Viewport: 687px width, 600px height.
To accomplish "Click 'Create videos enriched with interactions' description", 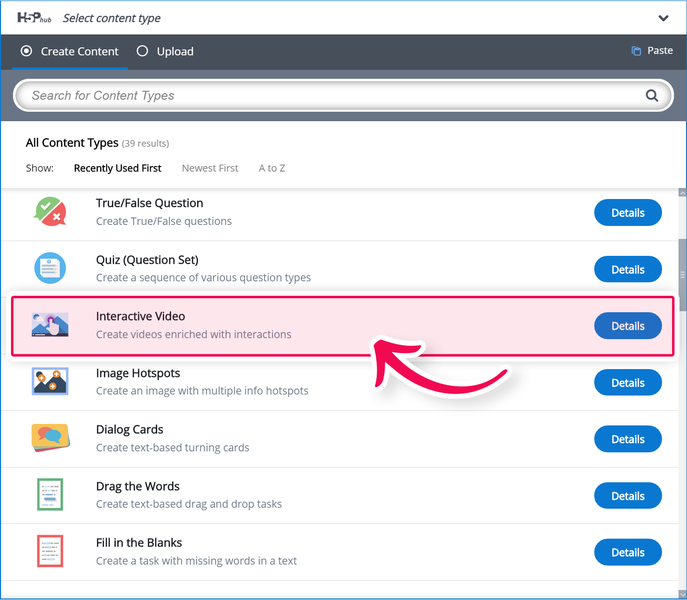I will (194, 334).
